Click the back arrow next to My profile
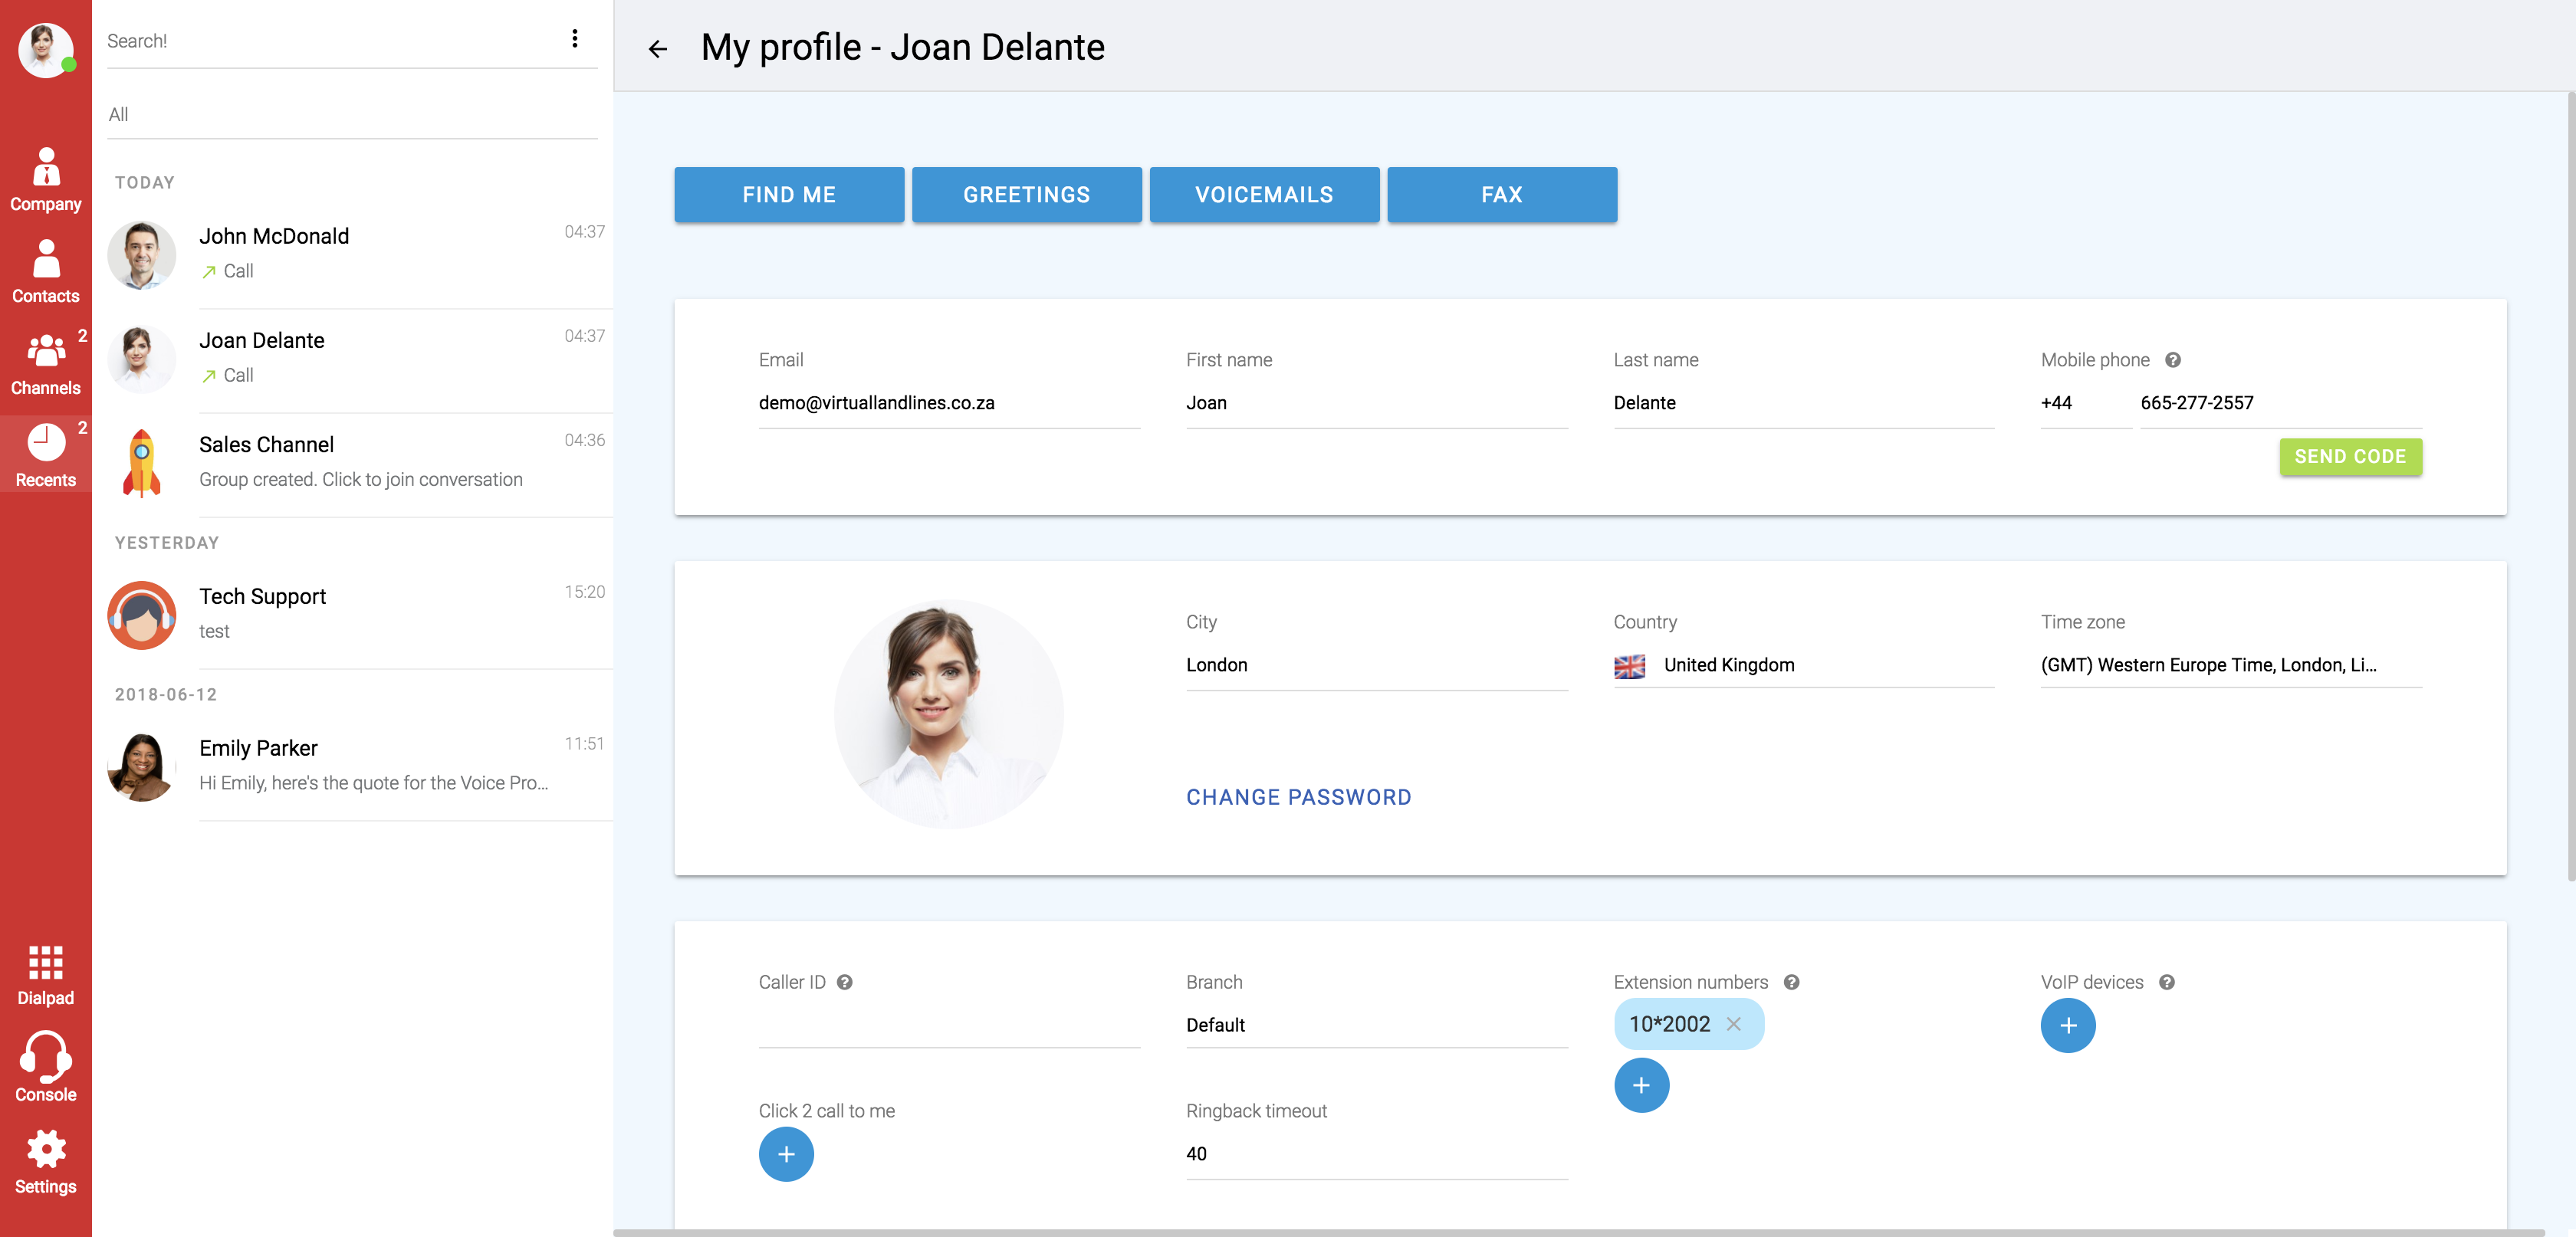Viewport: 2576px width, 1237px height. pos(657,49)
